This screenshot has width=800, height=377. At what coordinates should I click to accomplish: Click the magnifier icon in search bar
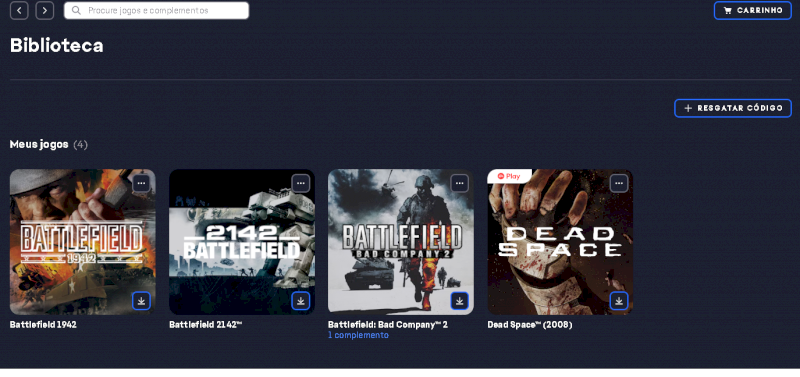76,10
